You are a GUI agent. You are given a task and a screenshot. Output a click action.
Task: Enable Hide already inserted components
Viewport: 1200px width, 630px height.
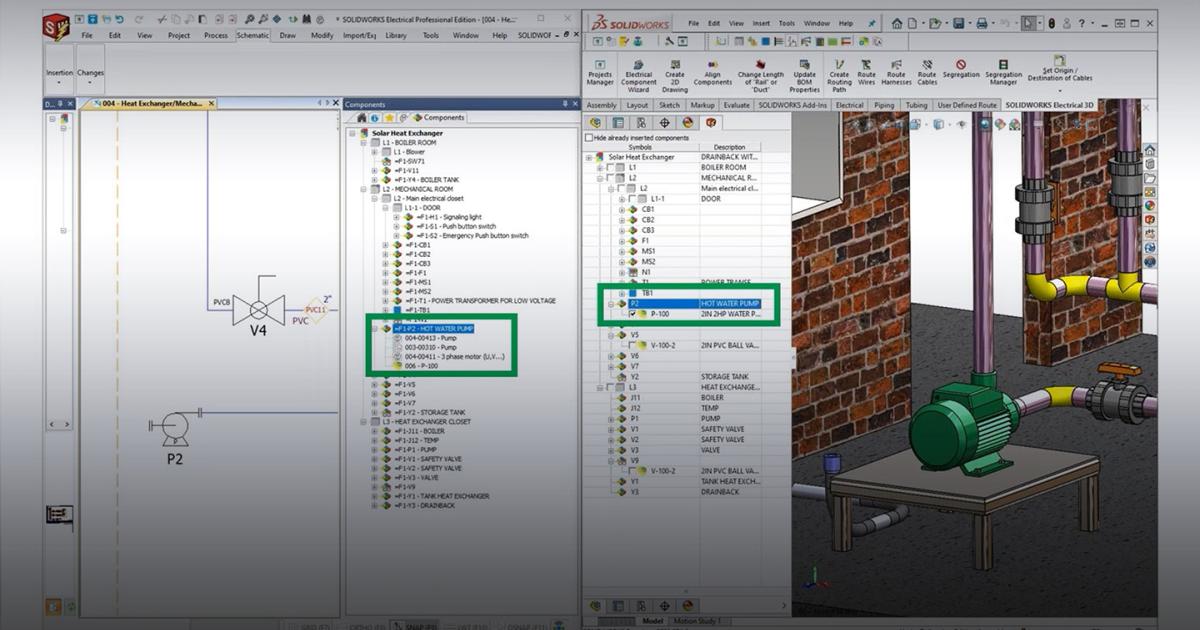590,136
